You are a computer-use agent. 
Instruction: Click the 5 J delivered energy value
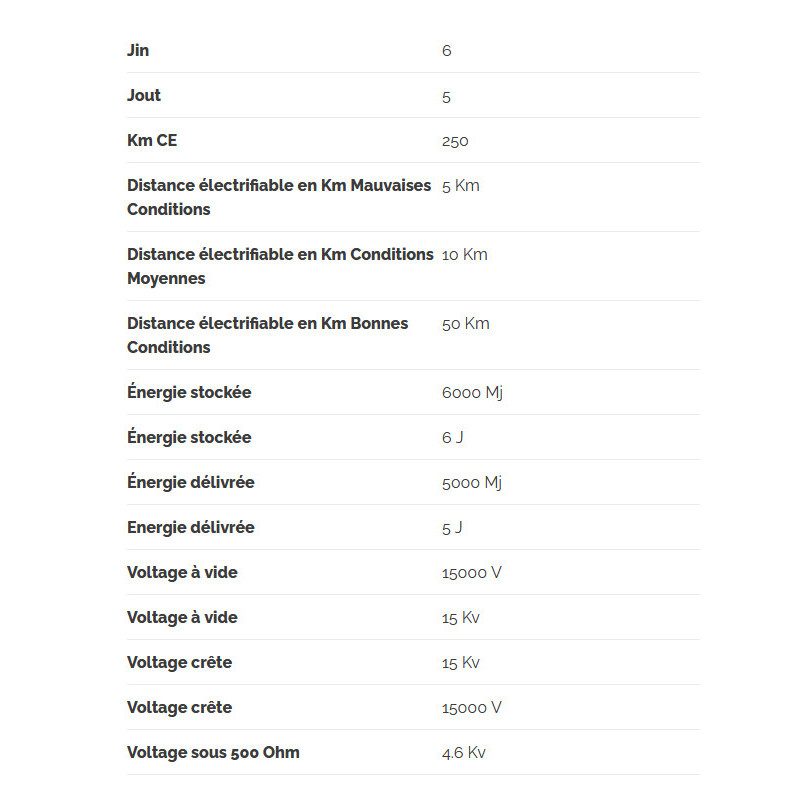point(452,528)
